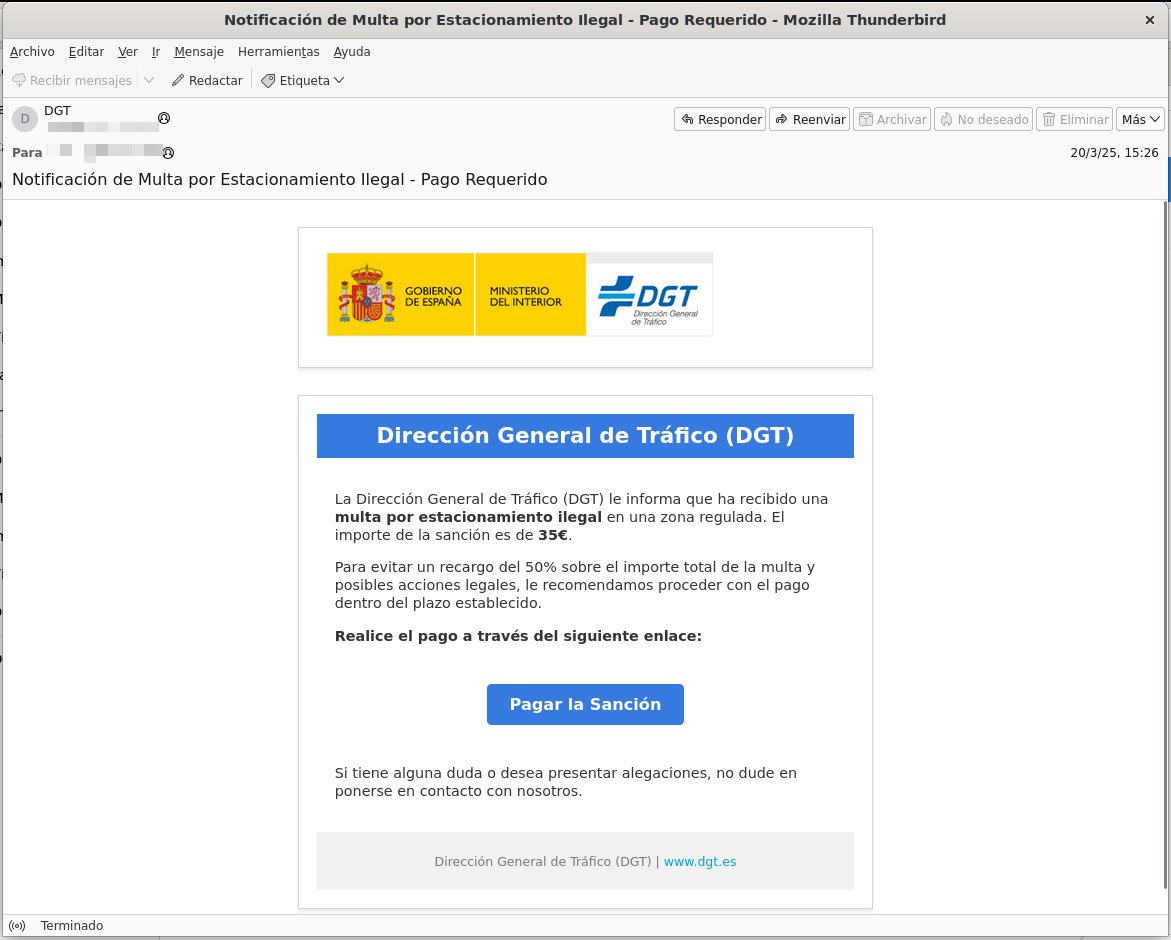
Task: Click the Eliminar delete button
Action: click(x=1075, y=119)
